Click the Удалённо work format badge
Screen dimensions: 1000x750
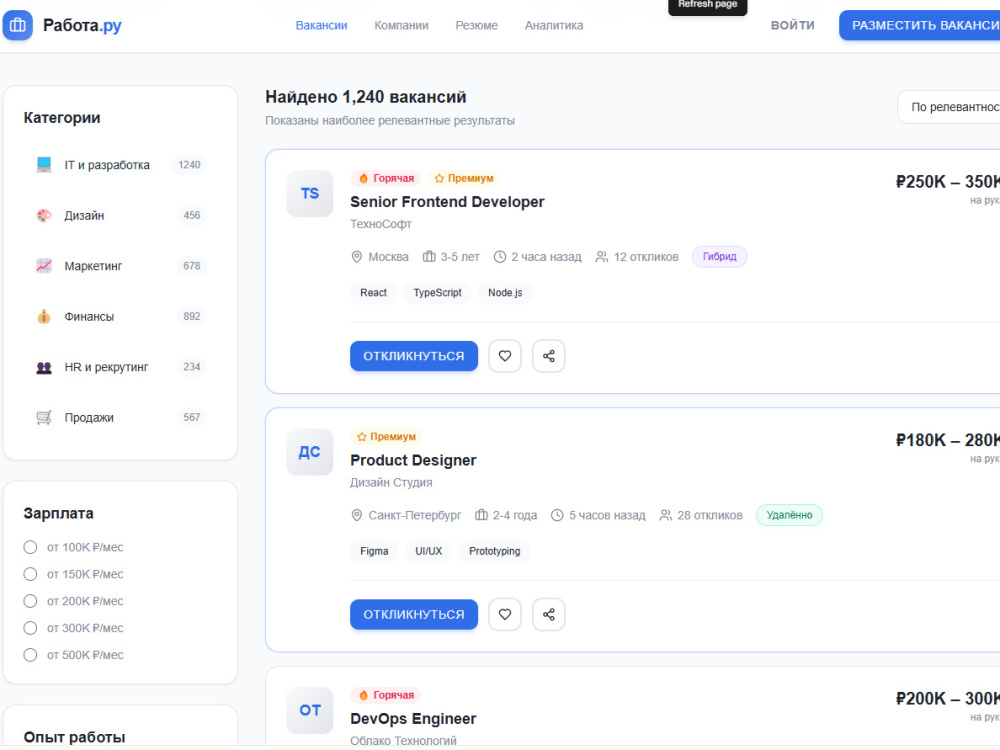790,515
